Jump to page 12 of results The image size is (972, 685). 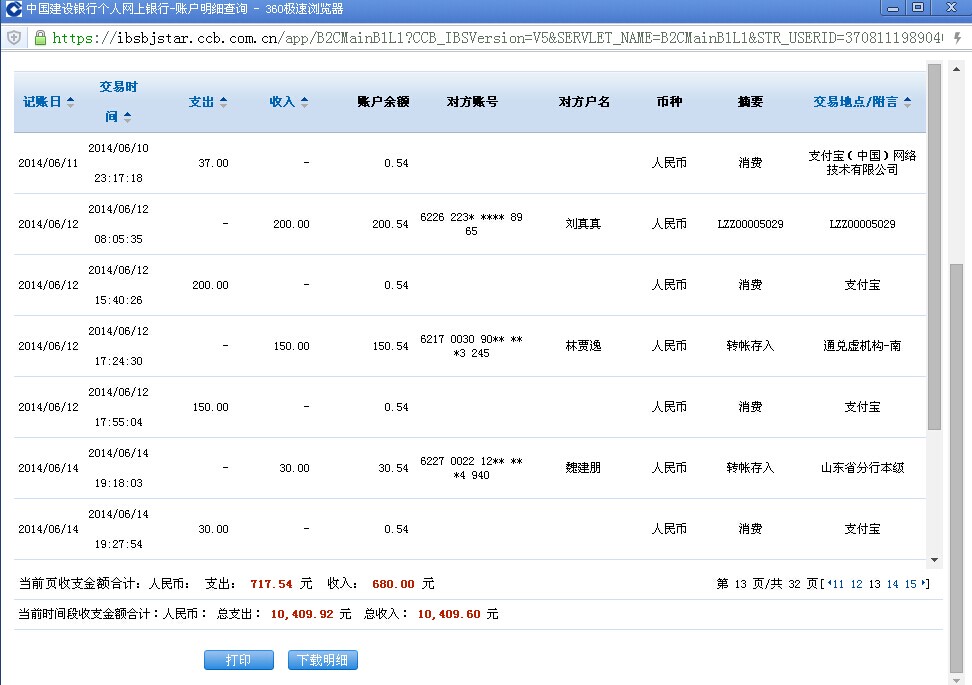point(856,584)
